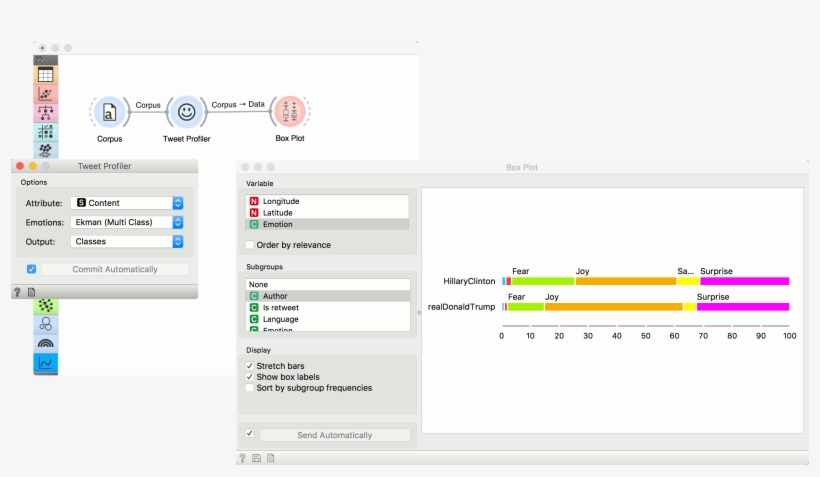Select the scatter plot Visualize category icon
Viewport: 820px width, 477px height.
[45, 94]
